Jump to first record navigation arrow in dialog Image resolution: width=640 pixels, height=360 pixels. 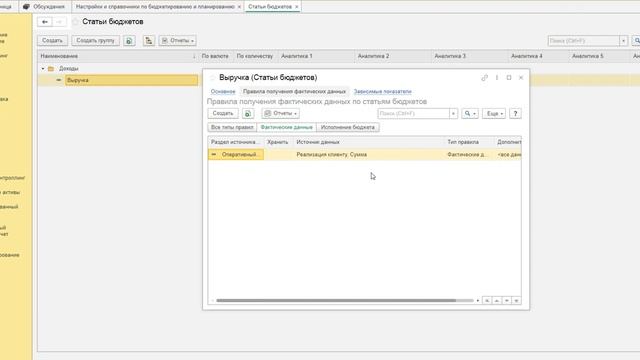click(x=487, y=300)
